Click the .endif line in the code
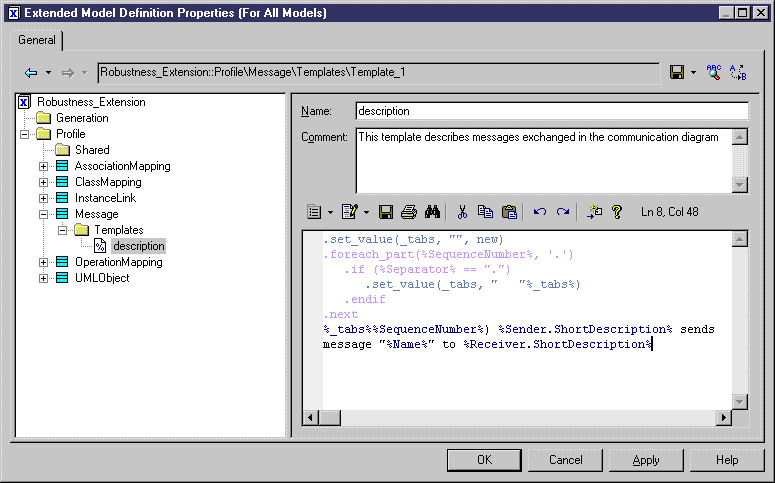Image resolution: width=775 pixels, height=483 pixels. coord(365,299)
